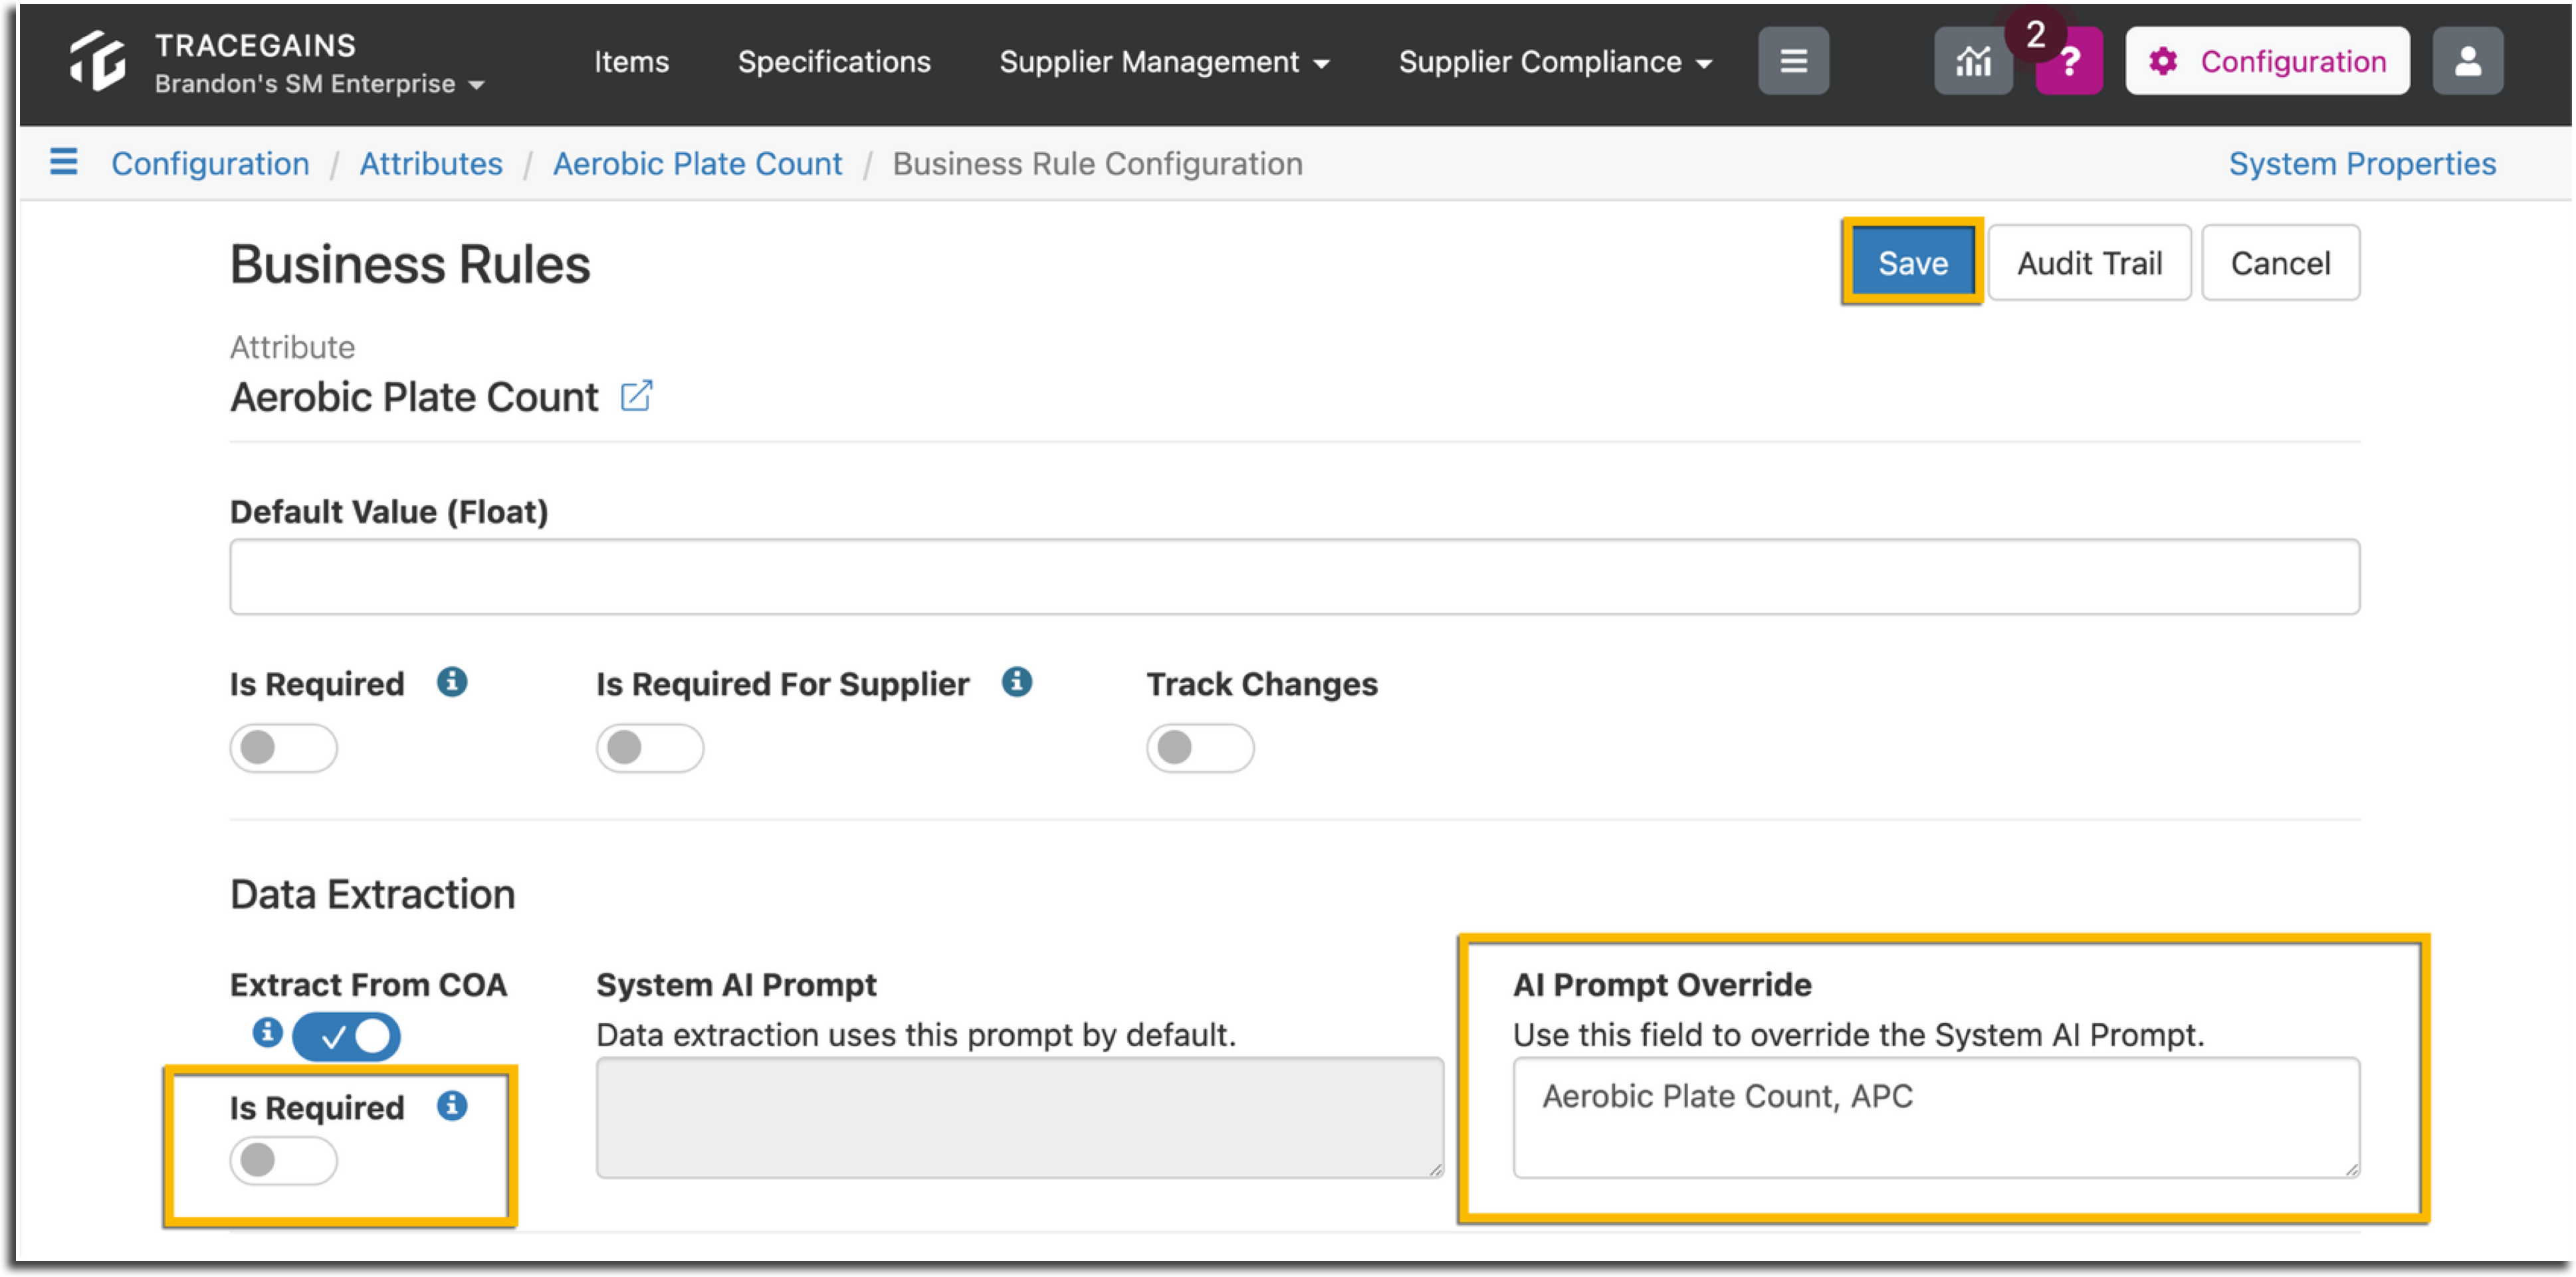Show info icon for Extract From COA
The height and width of the screenshot is (1277, 2576).
tap(267, 1032)
